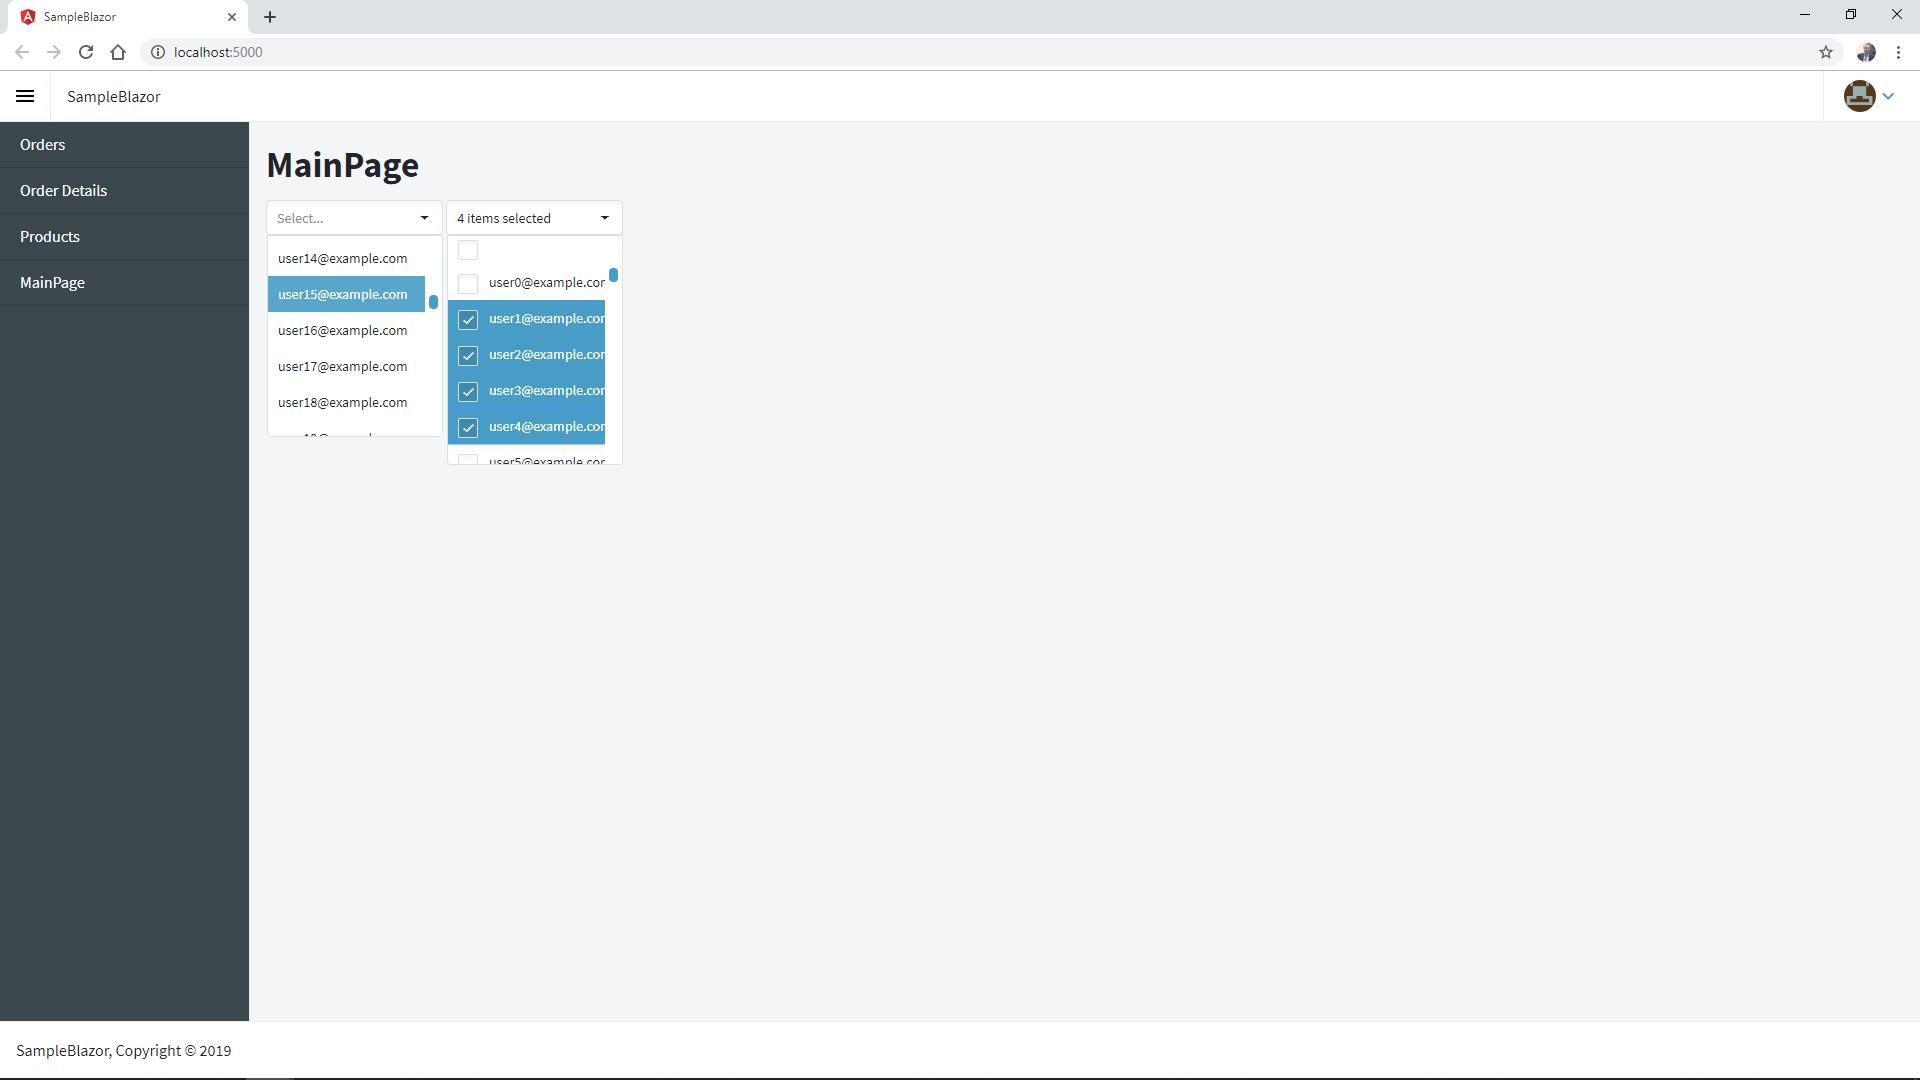
Task: Check the user0@example.com checkbox
Action: click(x=468, y=284)
